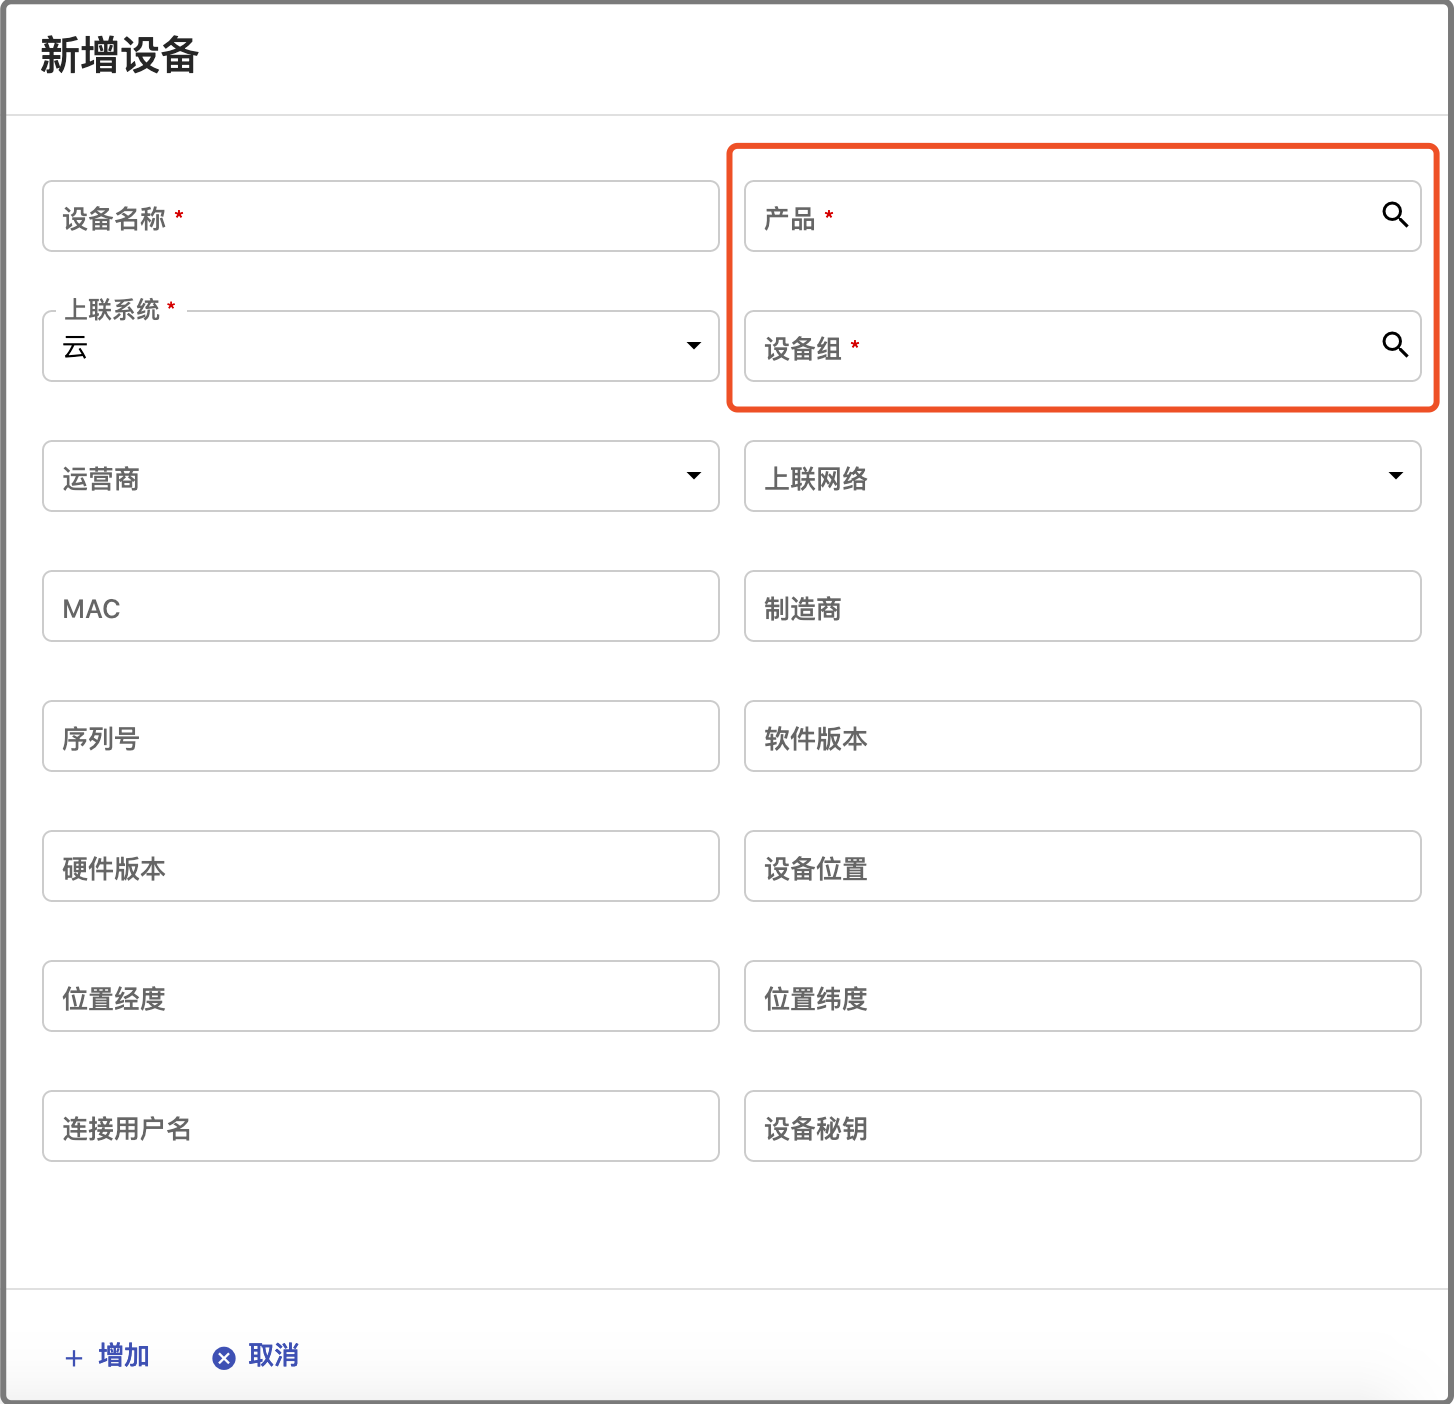Focus the 设备位置 field
1454x1404 pixels.
(1082, 866)
